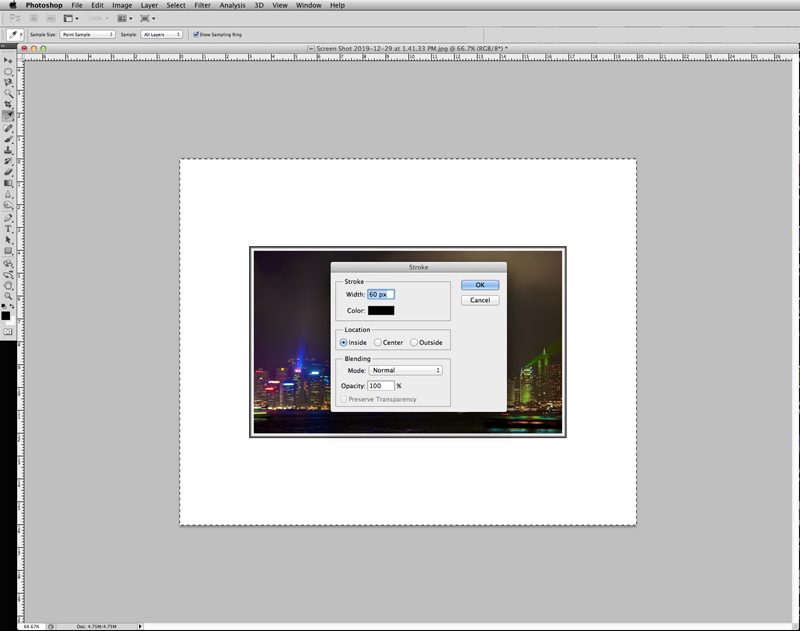This screenshot has width=800, height=631.
Task: Open the Layer menu
Action: click(149, 5)
